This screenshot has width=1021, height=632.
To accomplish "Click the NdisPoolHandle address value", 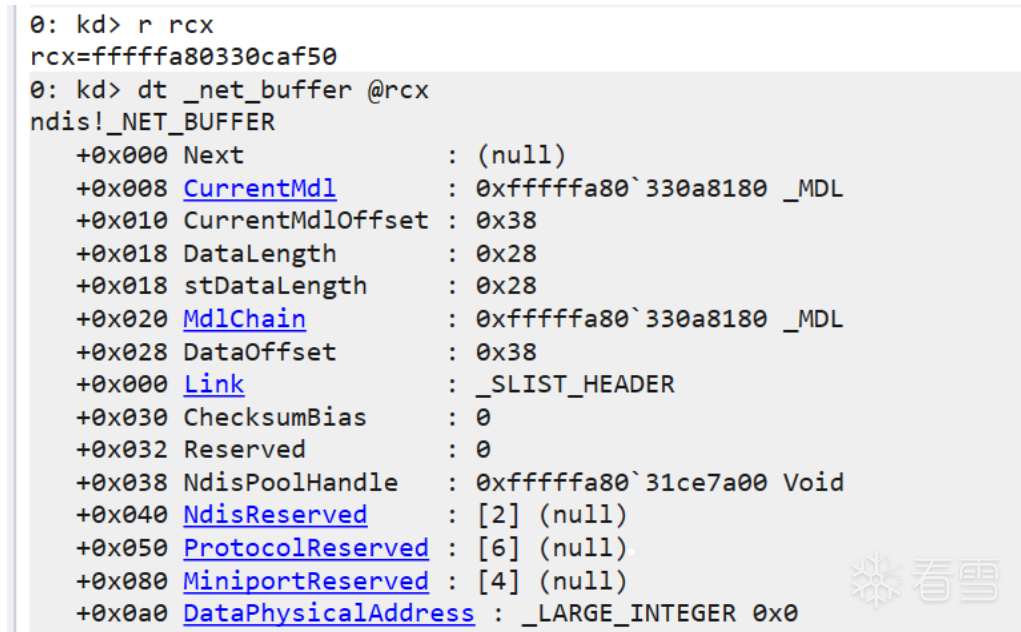I will [660, 482].
